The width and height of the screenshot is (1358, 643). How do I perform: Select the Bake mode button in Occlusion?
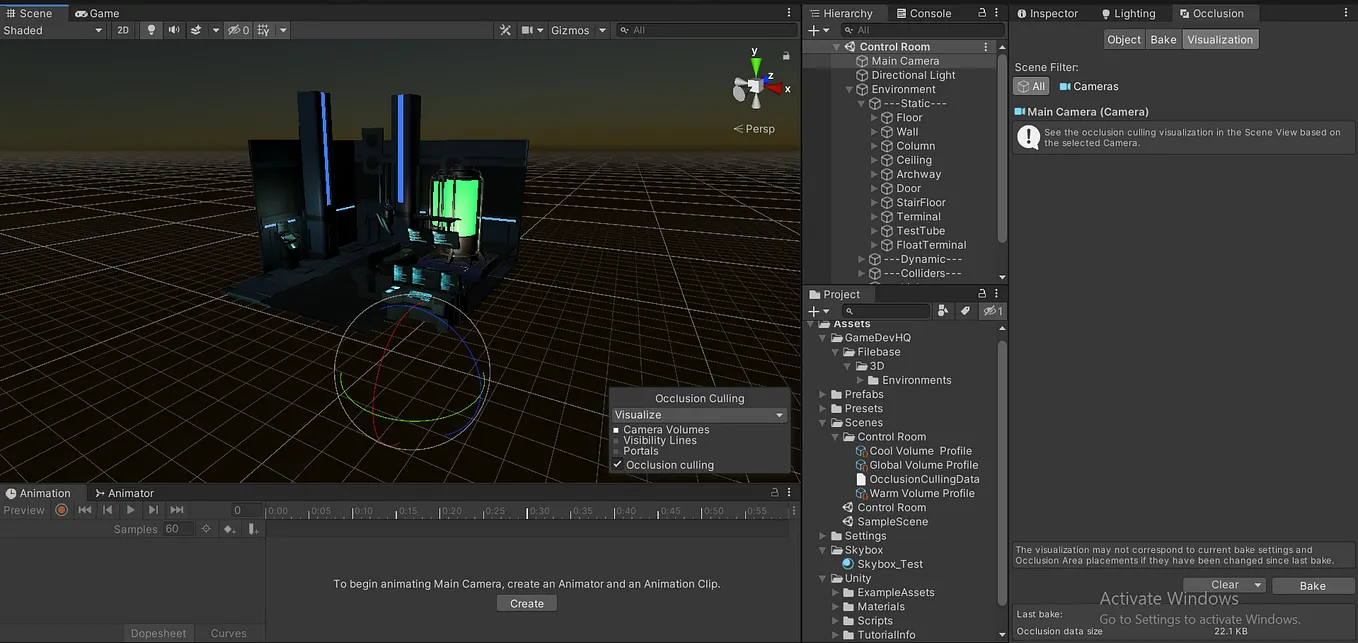click(x=1164, y=39)
